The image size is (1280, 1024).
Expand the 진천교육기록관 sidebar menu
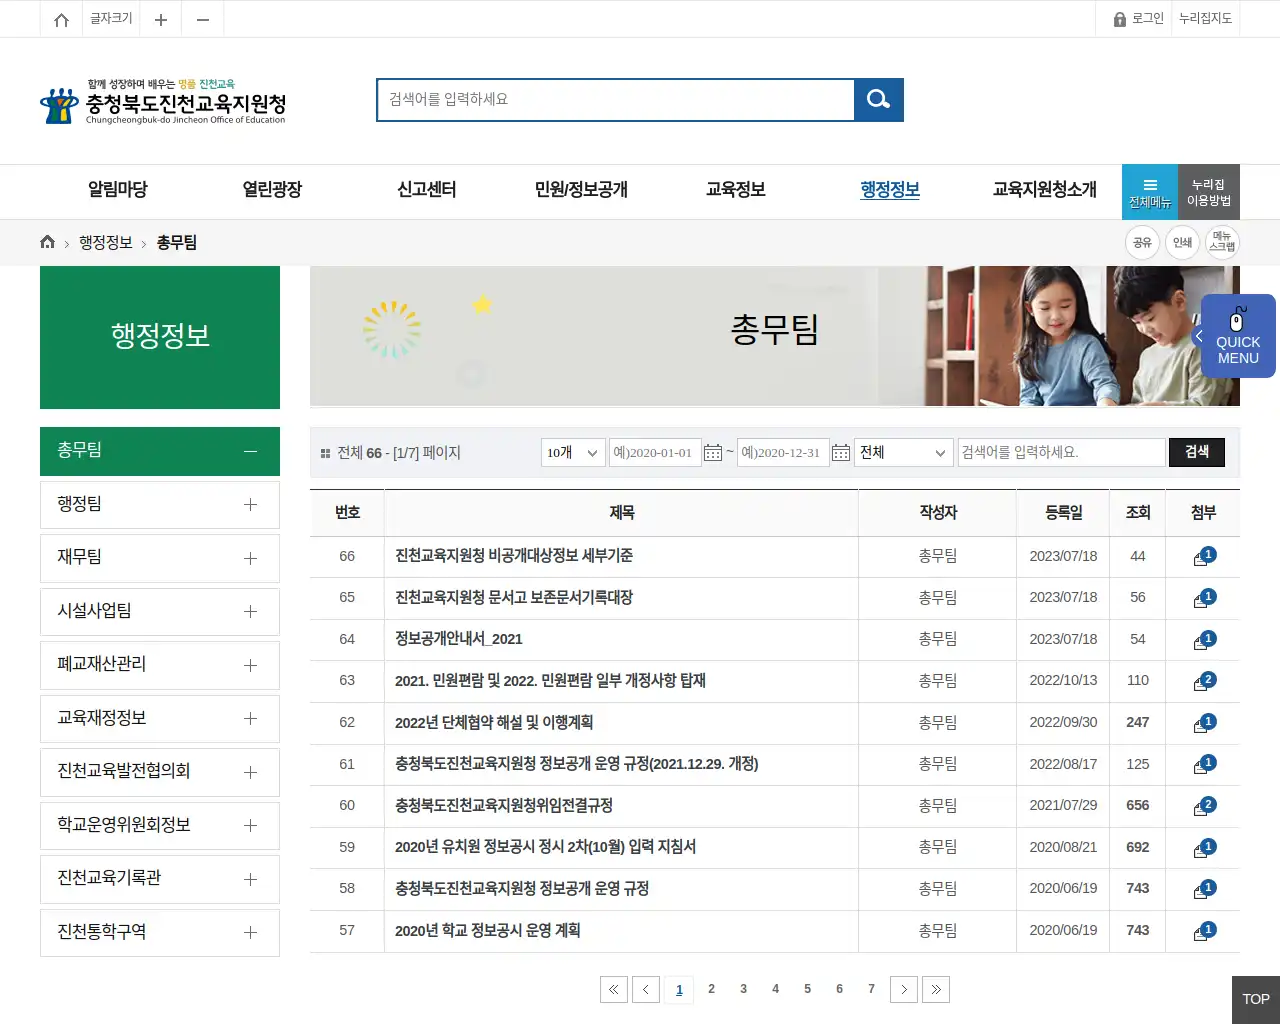(x=160, y=879)
